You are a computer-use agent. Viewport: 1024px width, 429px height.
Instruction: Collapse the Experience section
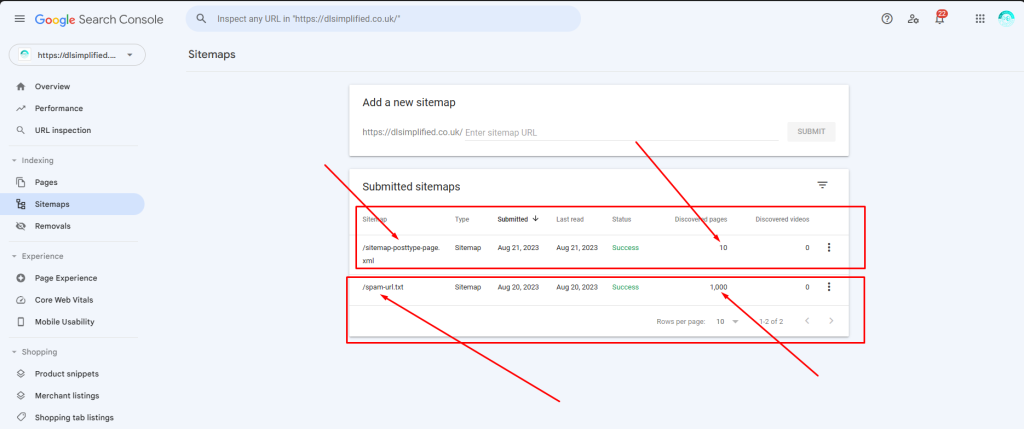[14, 256]
